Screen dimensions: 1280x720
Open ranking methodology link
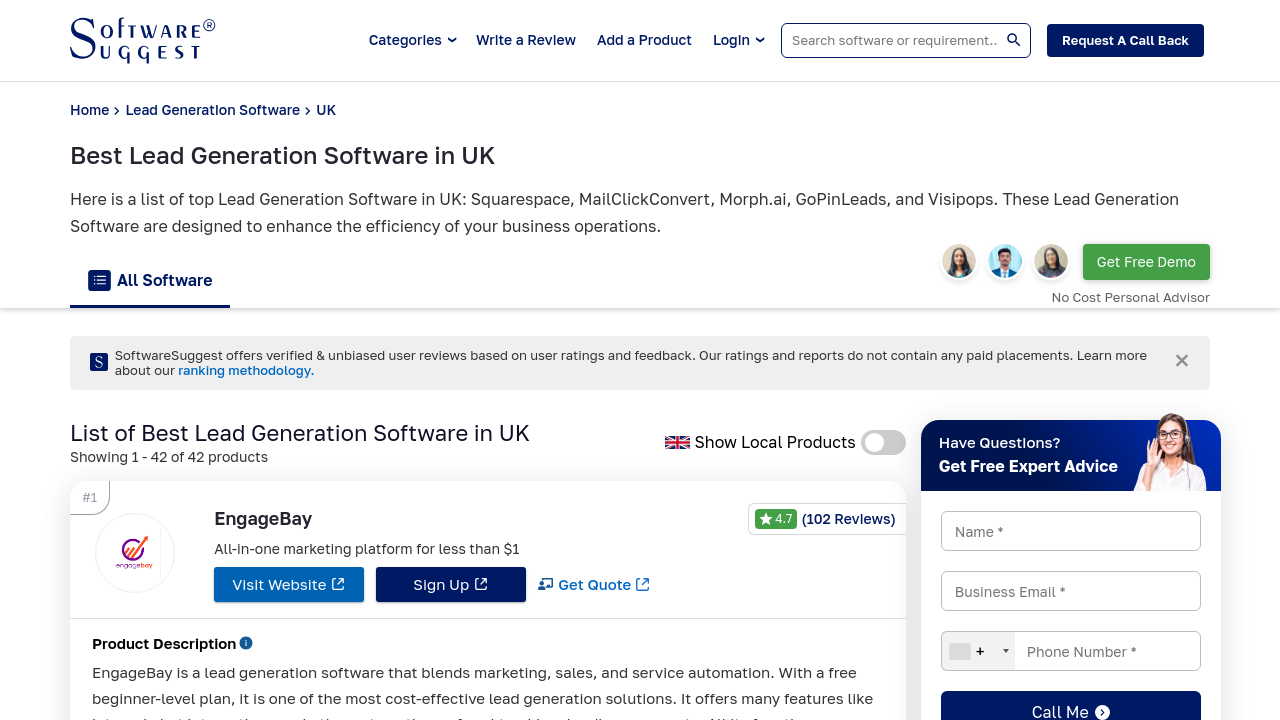click(x=246, y=371)
